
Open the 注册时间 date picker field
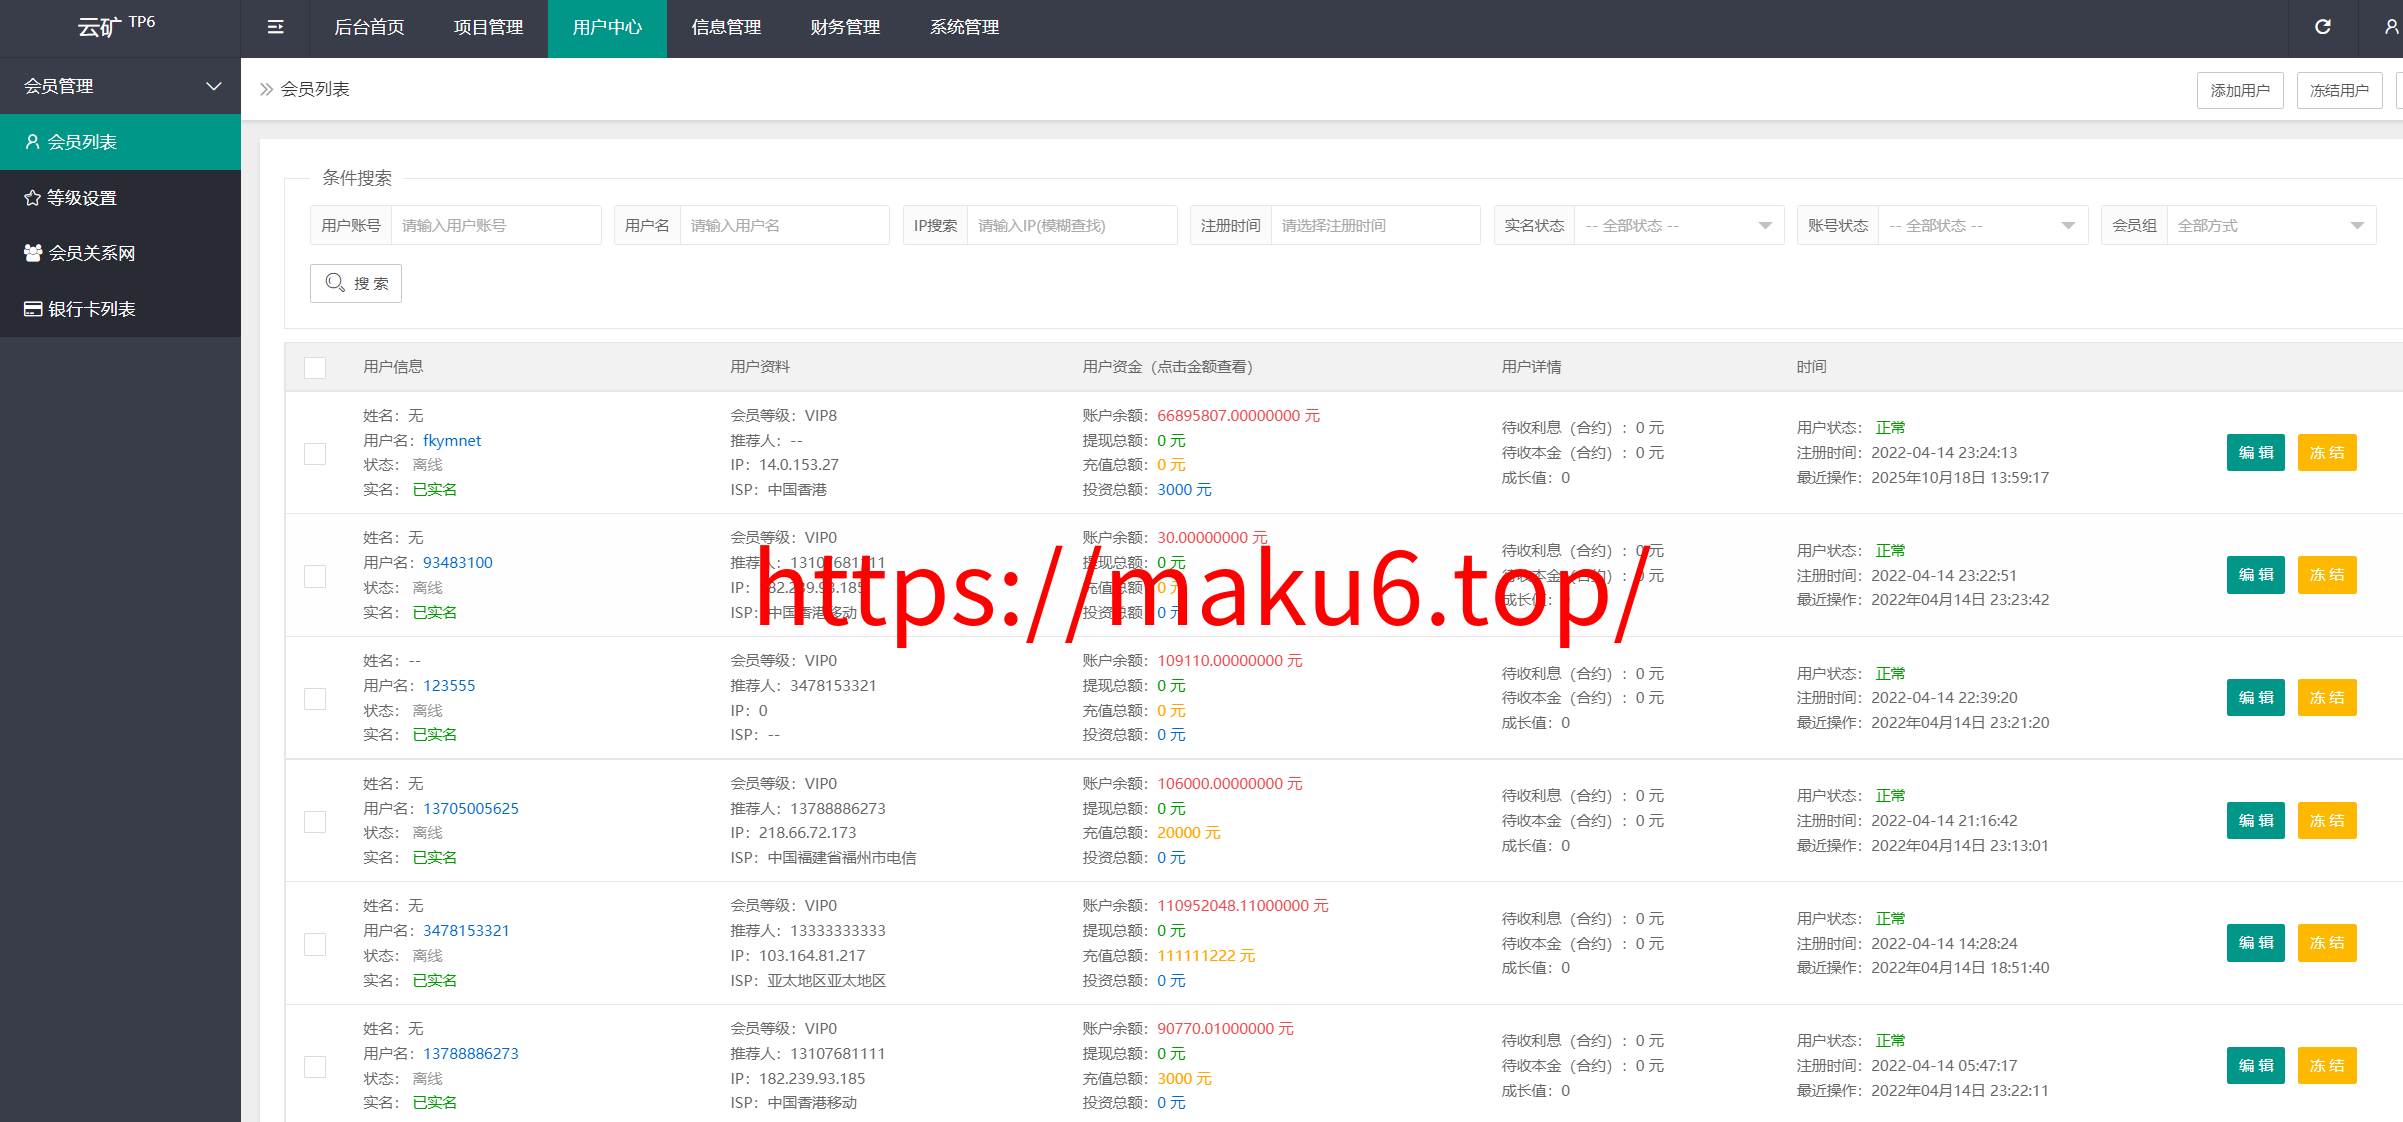pyautogui.click(x=1375, y=226)
